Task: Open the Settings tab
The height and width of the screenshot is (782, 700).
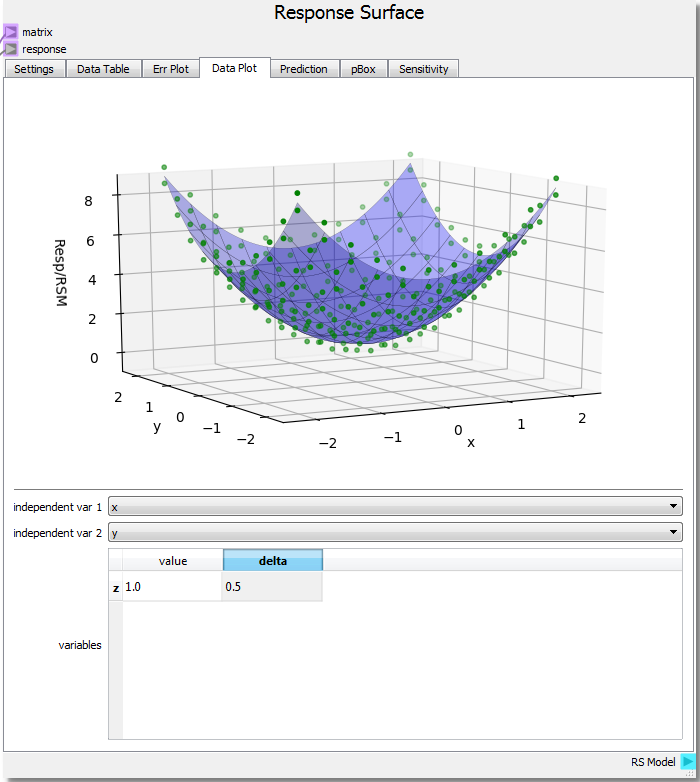Action: point(34,69)
